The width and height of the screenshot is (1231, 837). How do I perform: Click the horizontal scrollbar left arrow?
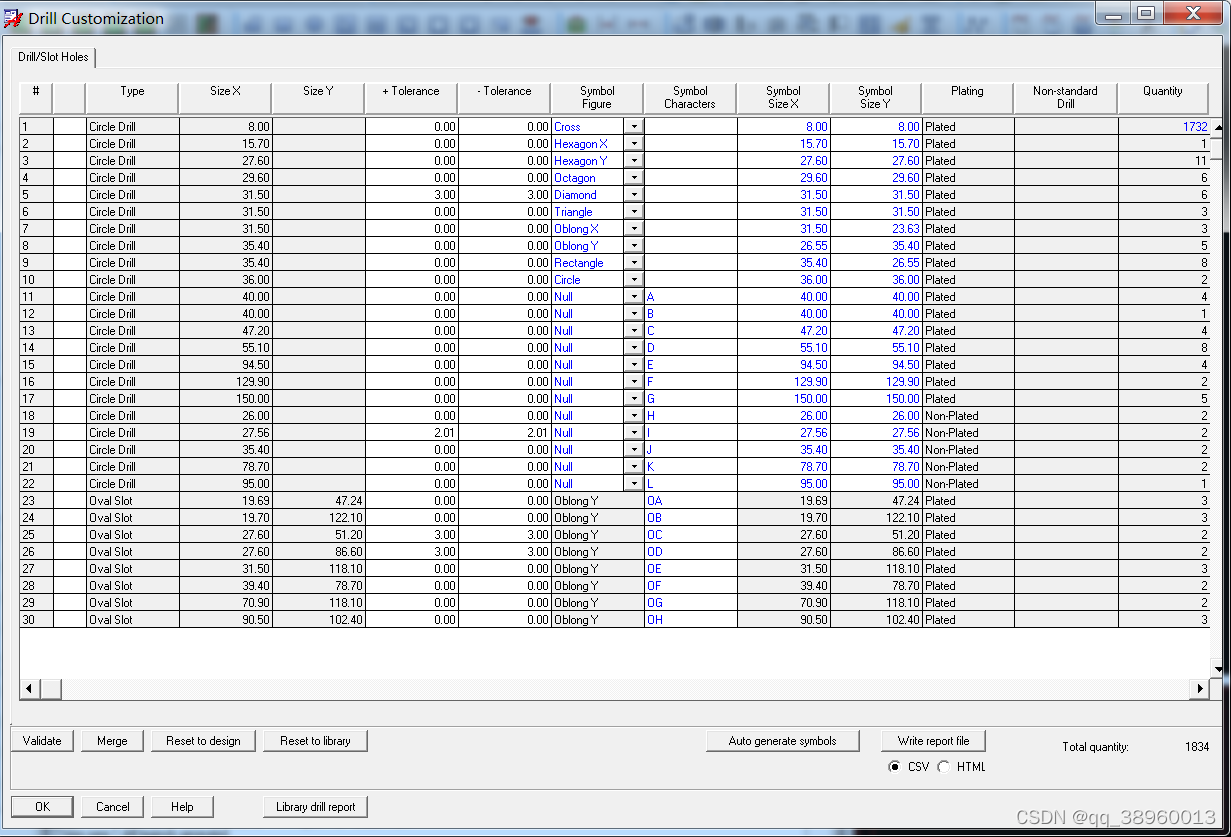[29, 689]
